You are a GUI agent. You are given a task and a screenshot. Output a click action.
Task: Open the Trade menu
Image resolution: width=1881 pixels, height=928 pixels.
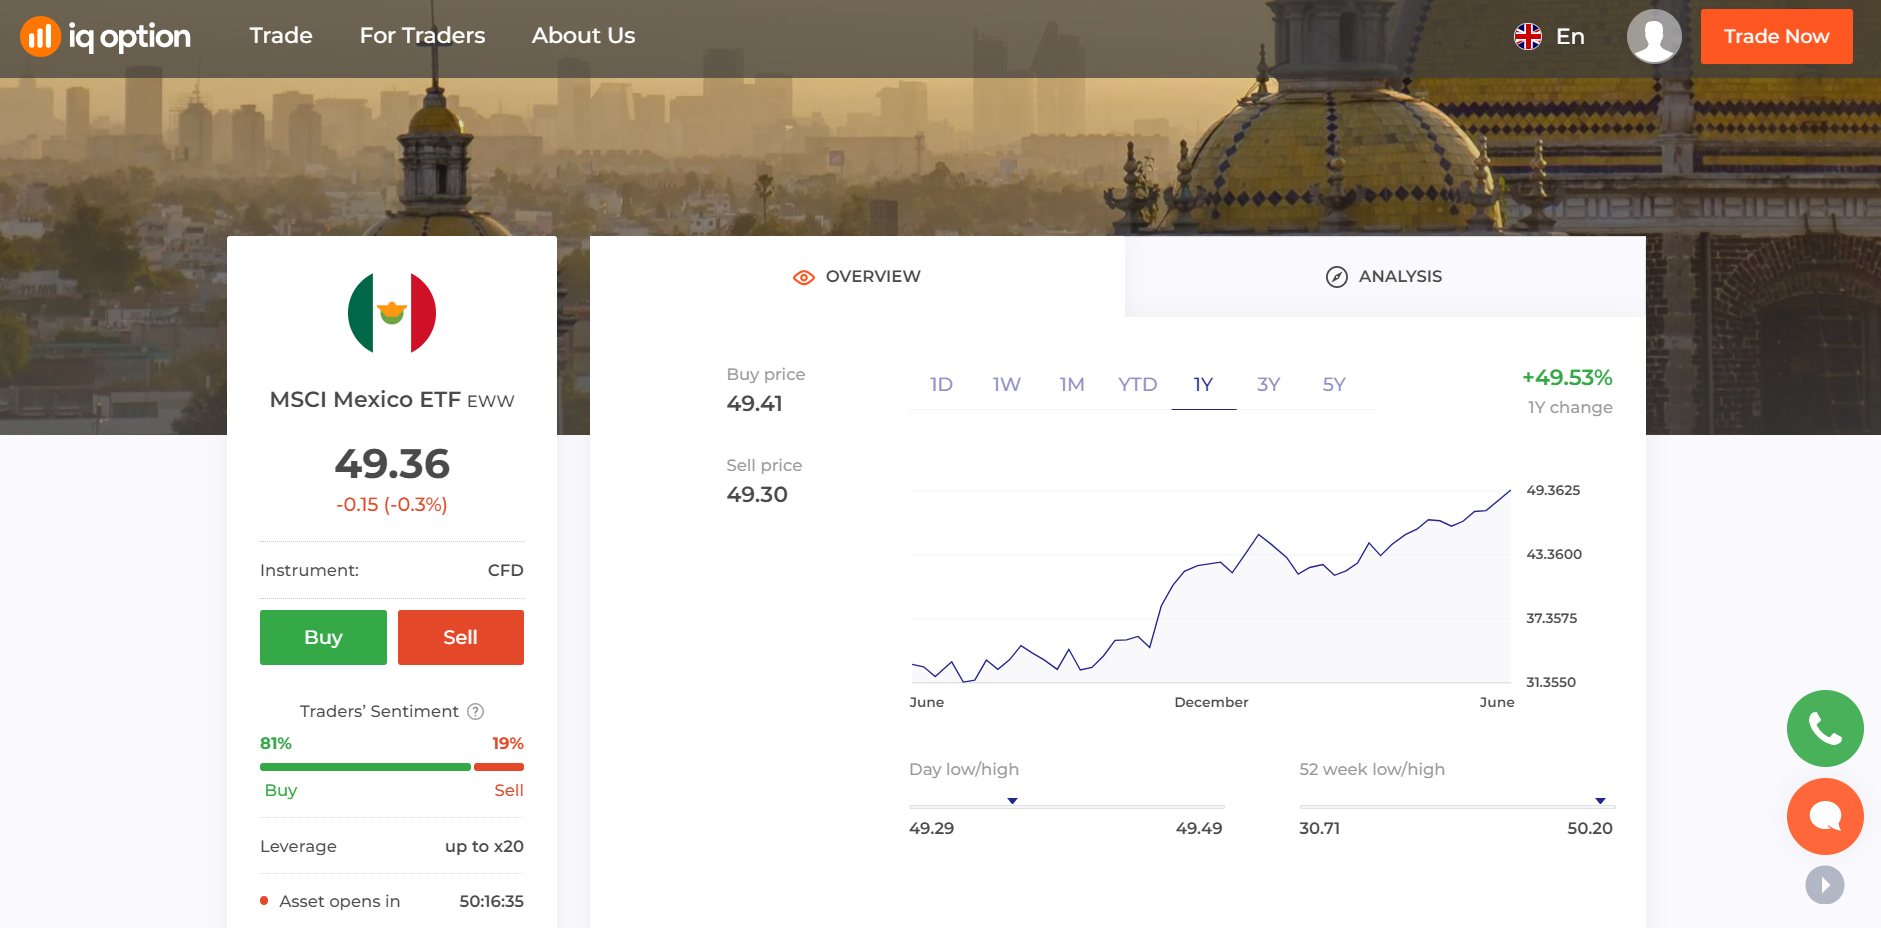[x=281, y=36]
